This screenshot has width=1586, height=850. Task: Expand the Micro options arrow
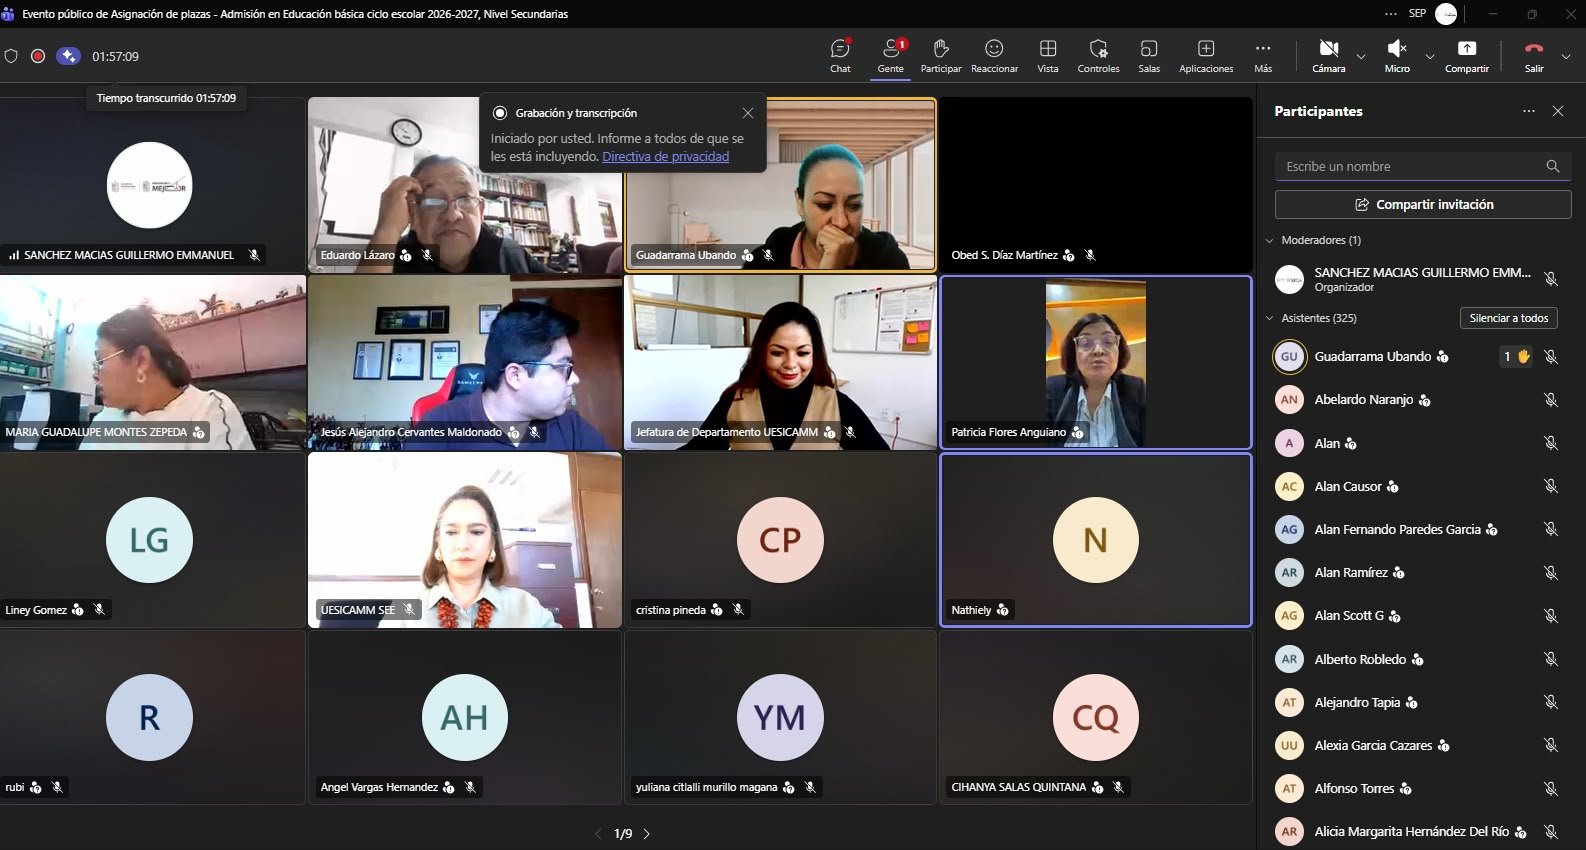click(1429, 56)
